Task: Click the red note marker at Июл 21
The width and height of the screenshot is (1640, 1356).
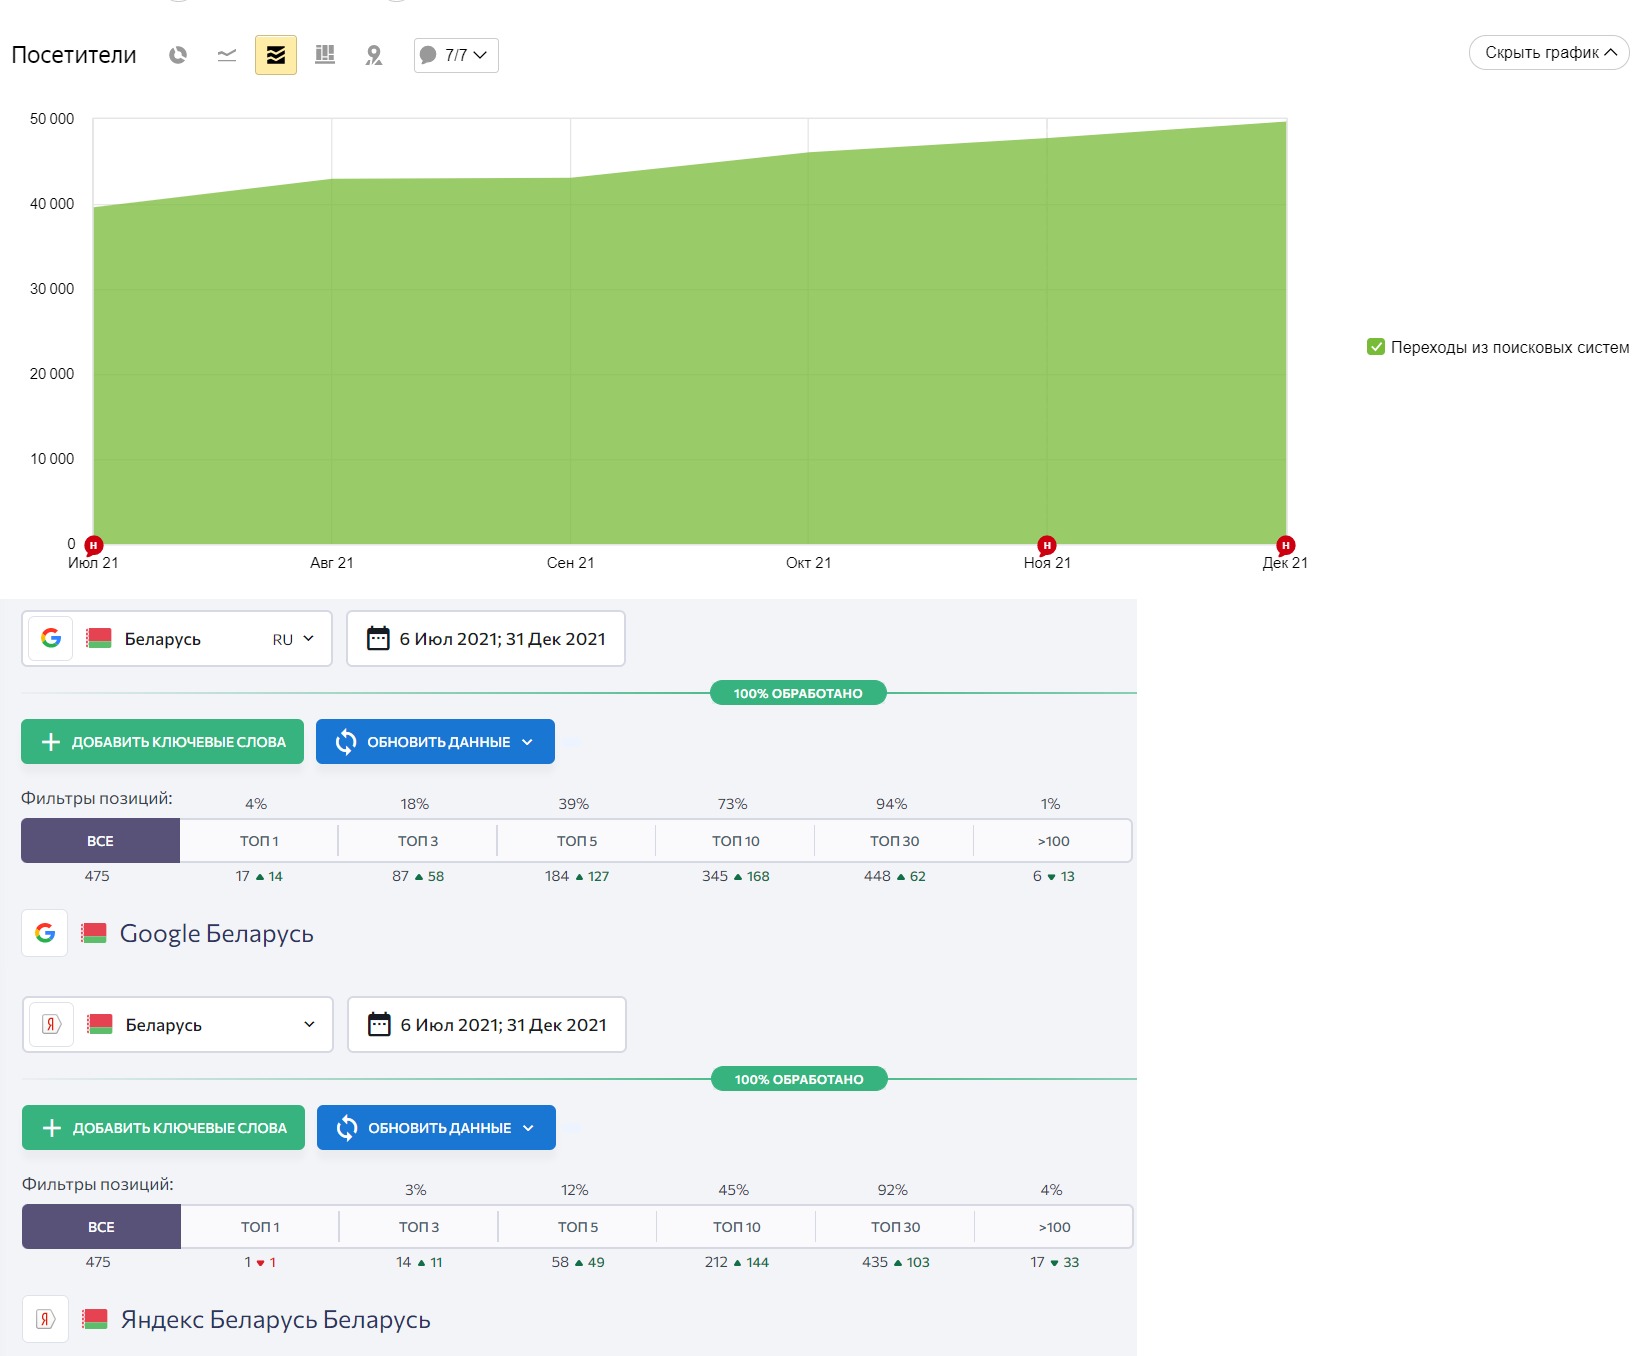Action: (94, 545)
